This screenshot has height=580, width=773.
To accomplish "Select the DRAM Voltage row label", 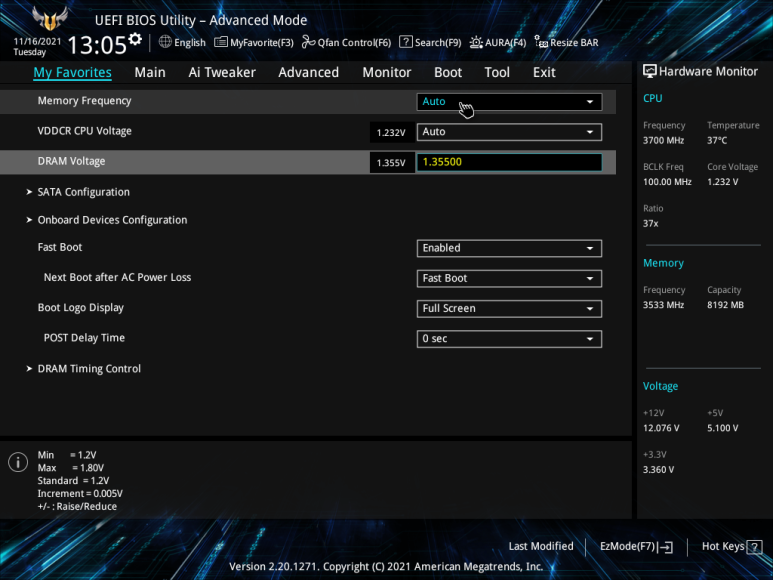I will pos(71,161).
